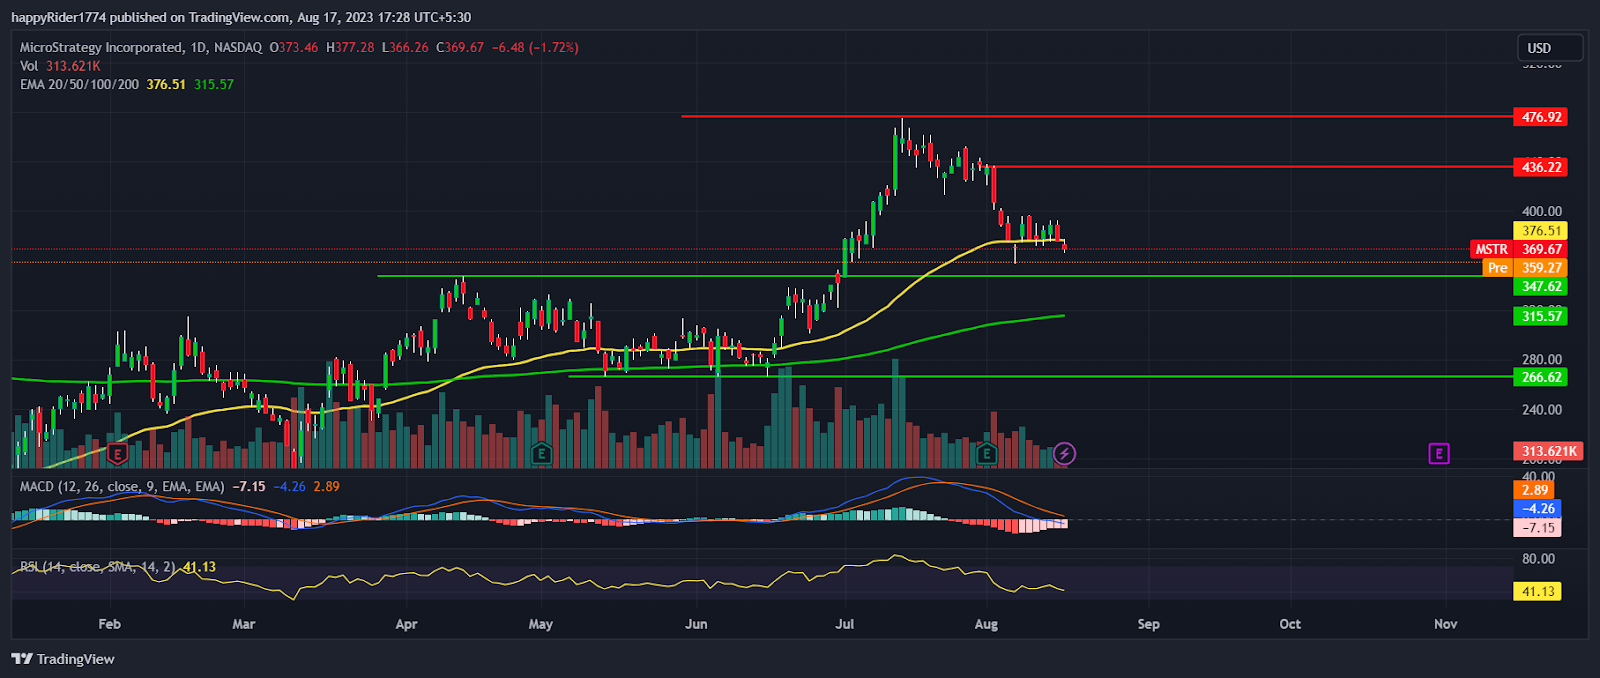Click the Oct label on the time axis
The height and width of the screenshot is (678, 1600).
click(x=1290, y=624)
